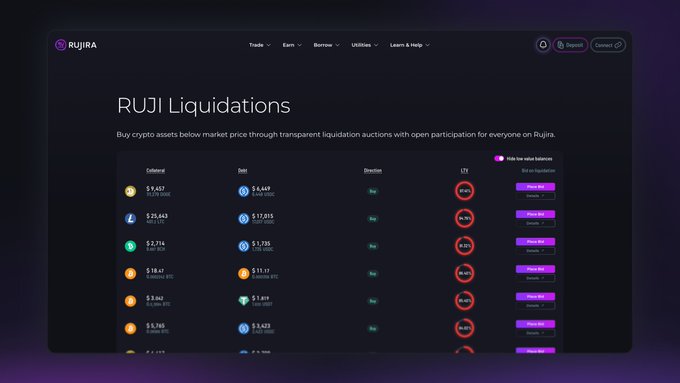Place Bid on the $9,457 DOGE liquidation
This screenshot has height=383, width=680.
tap(535, 187)
